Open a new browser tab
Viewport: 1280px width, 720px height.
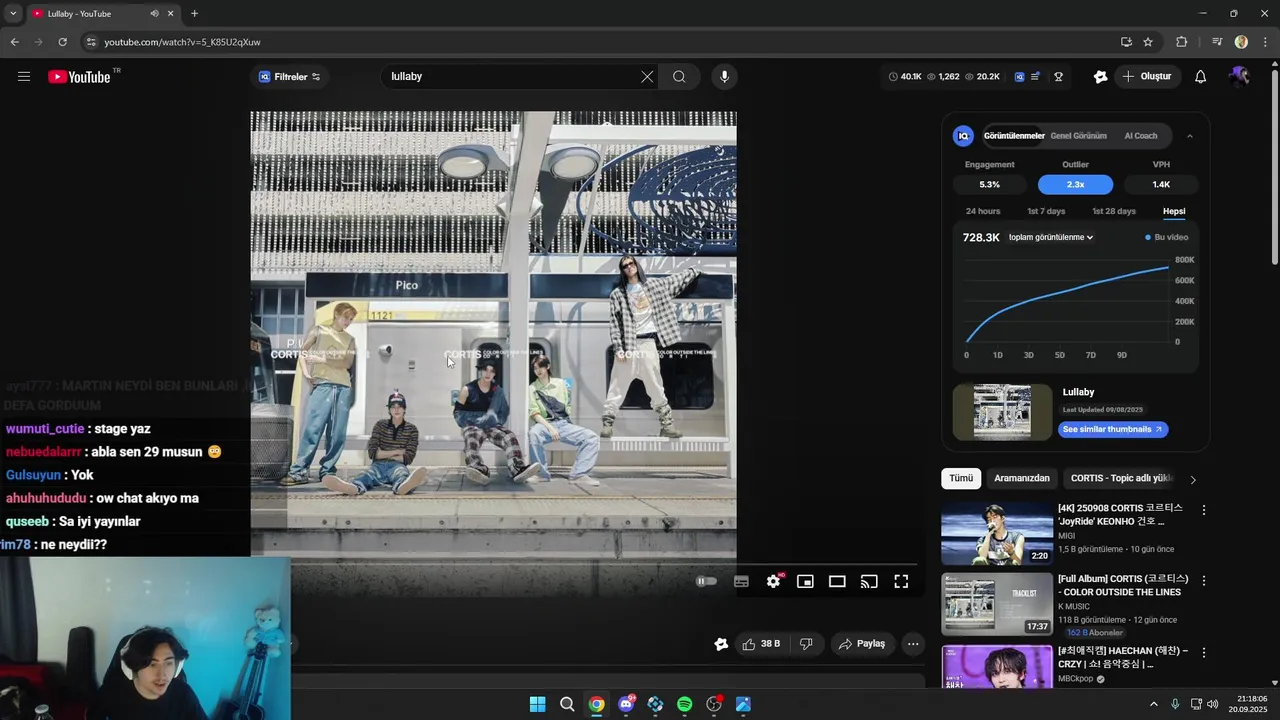tap(194, 14)
